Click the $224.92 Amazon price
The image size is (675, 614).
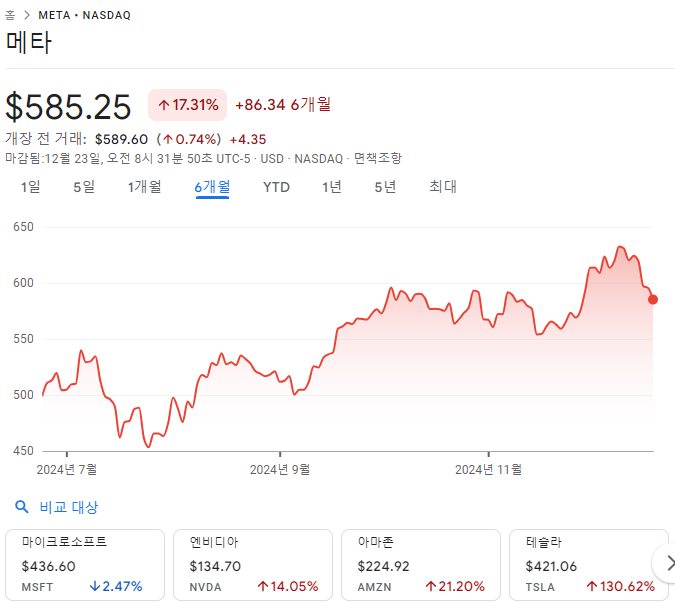[383, 566]
